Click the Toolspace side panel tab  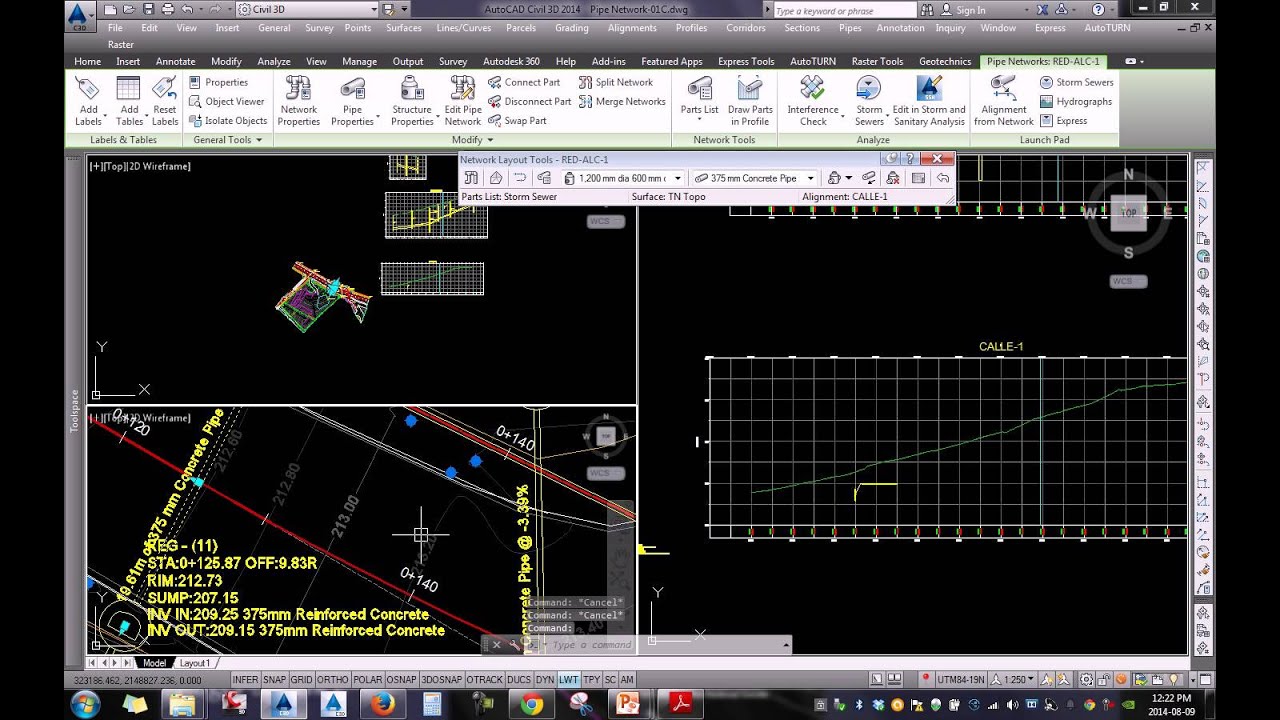pos(74,410)
